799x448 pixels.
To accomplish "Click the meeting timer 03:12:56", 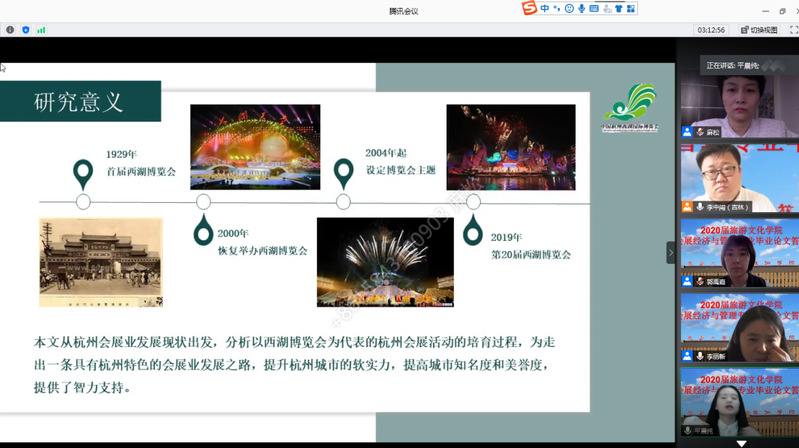I will (x=711, y=30).
